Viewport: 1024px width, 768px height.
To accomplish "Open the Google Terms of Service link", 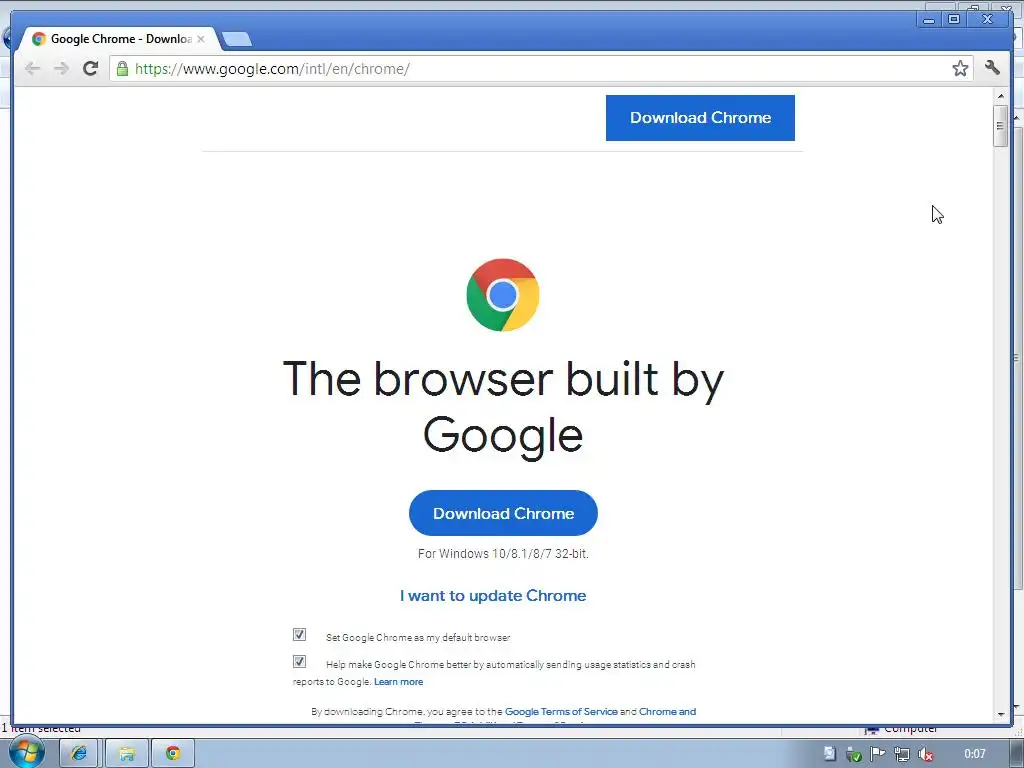I will [x=561, y=712].
